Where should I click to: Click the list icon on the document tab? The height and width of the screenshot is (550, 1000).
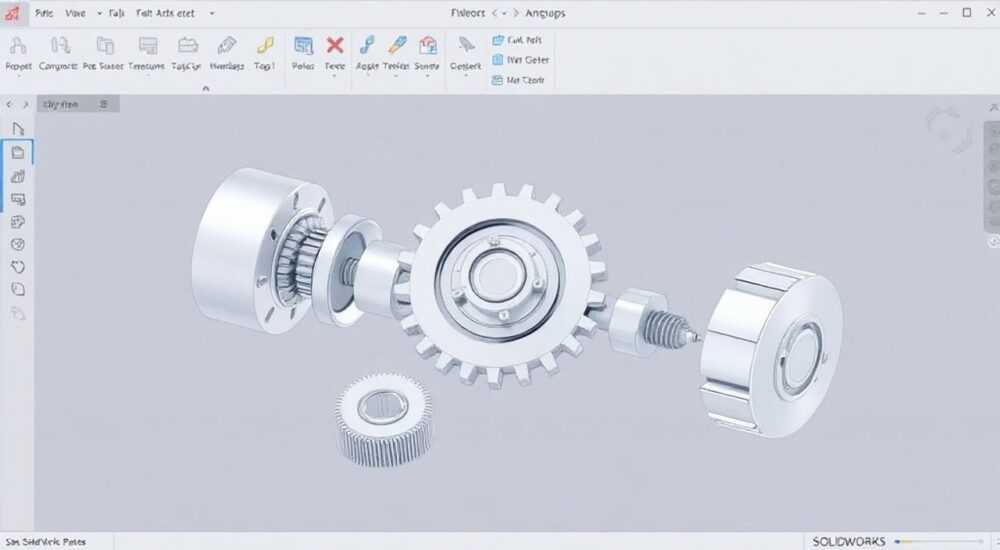(x=104, y=104)
